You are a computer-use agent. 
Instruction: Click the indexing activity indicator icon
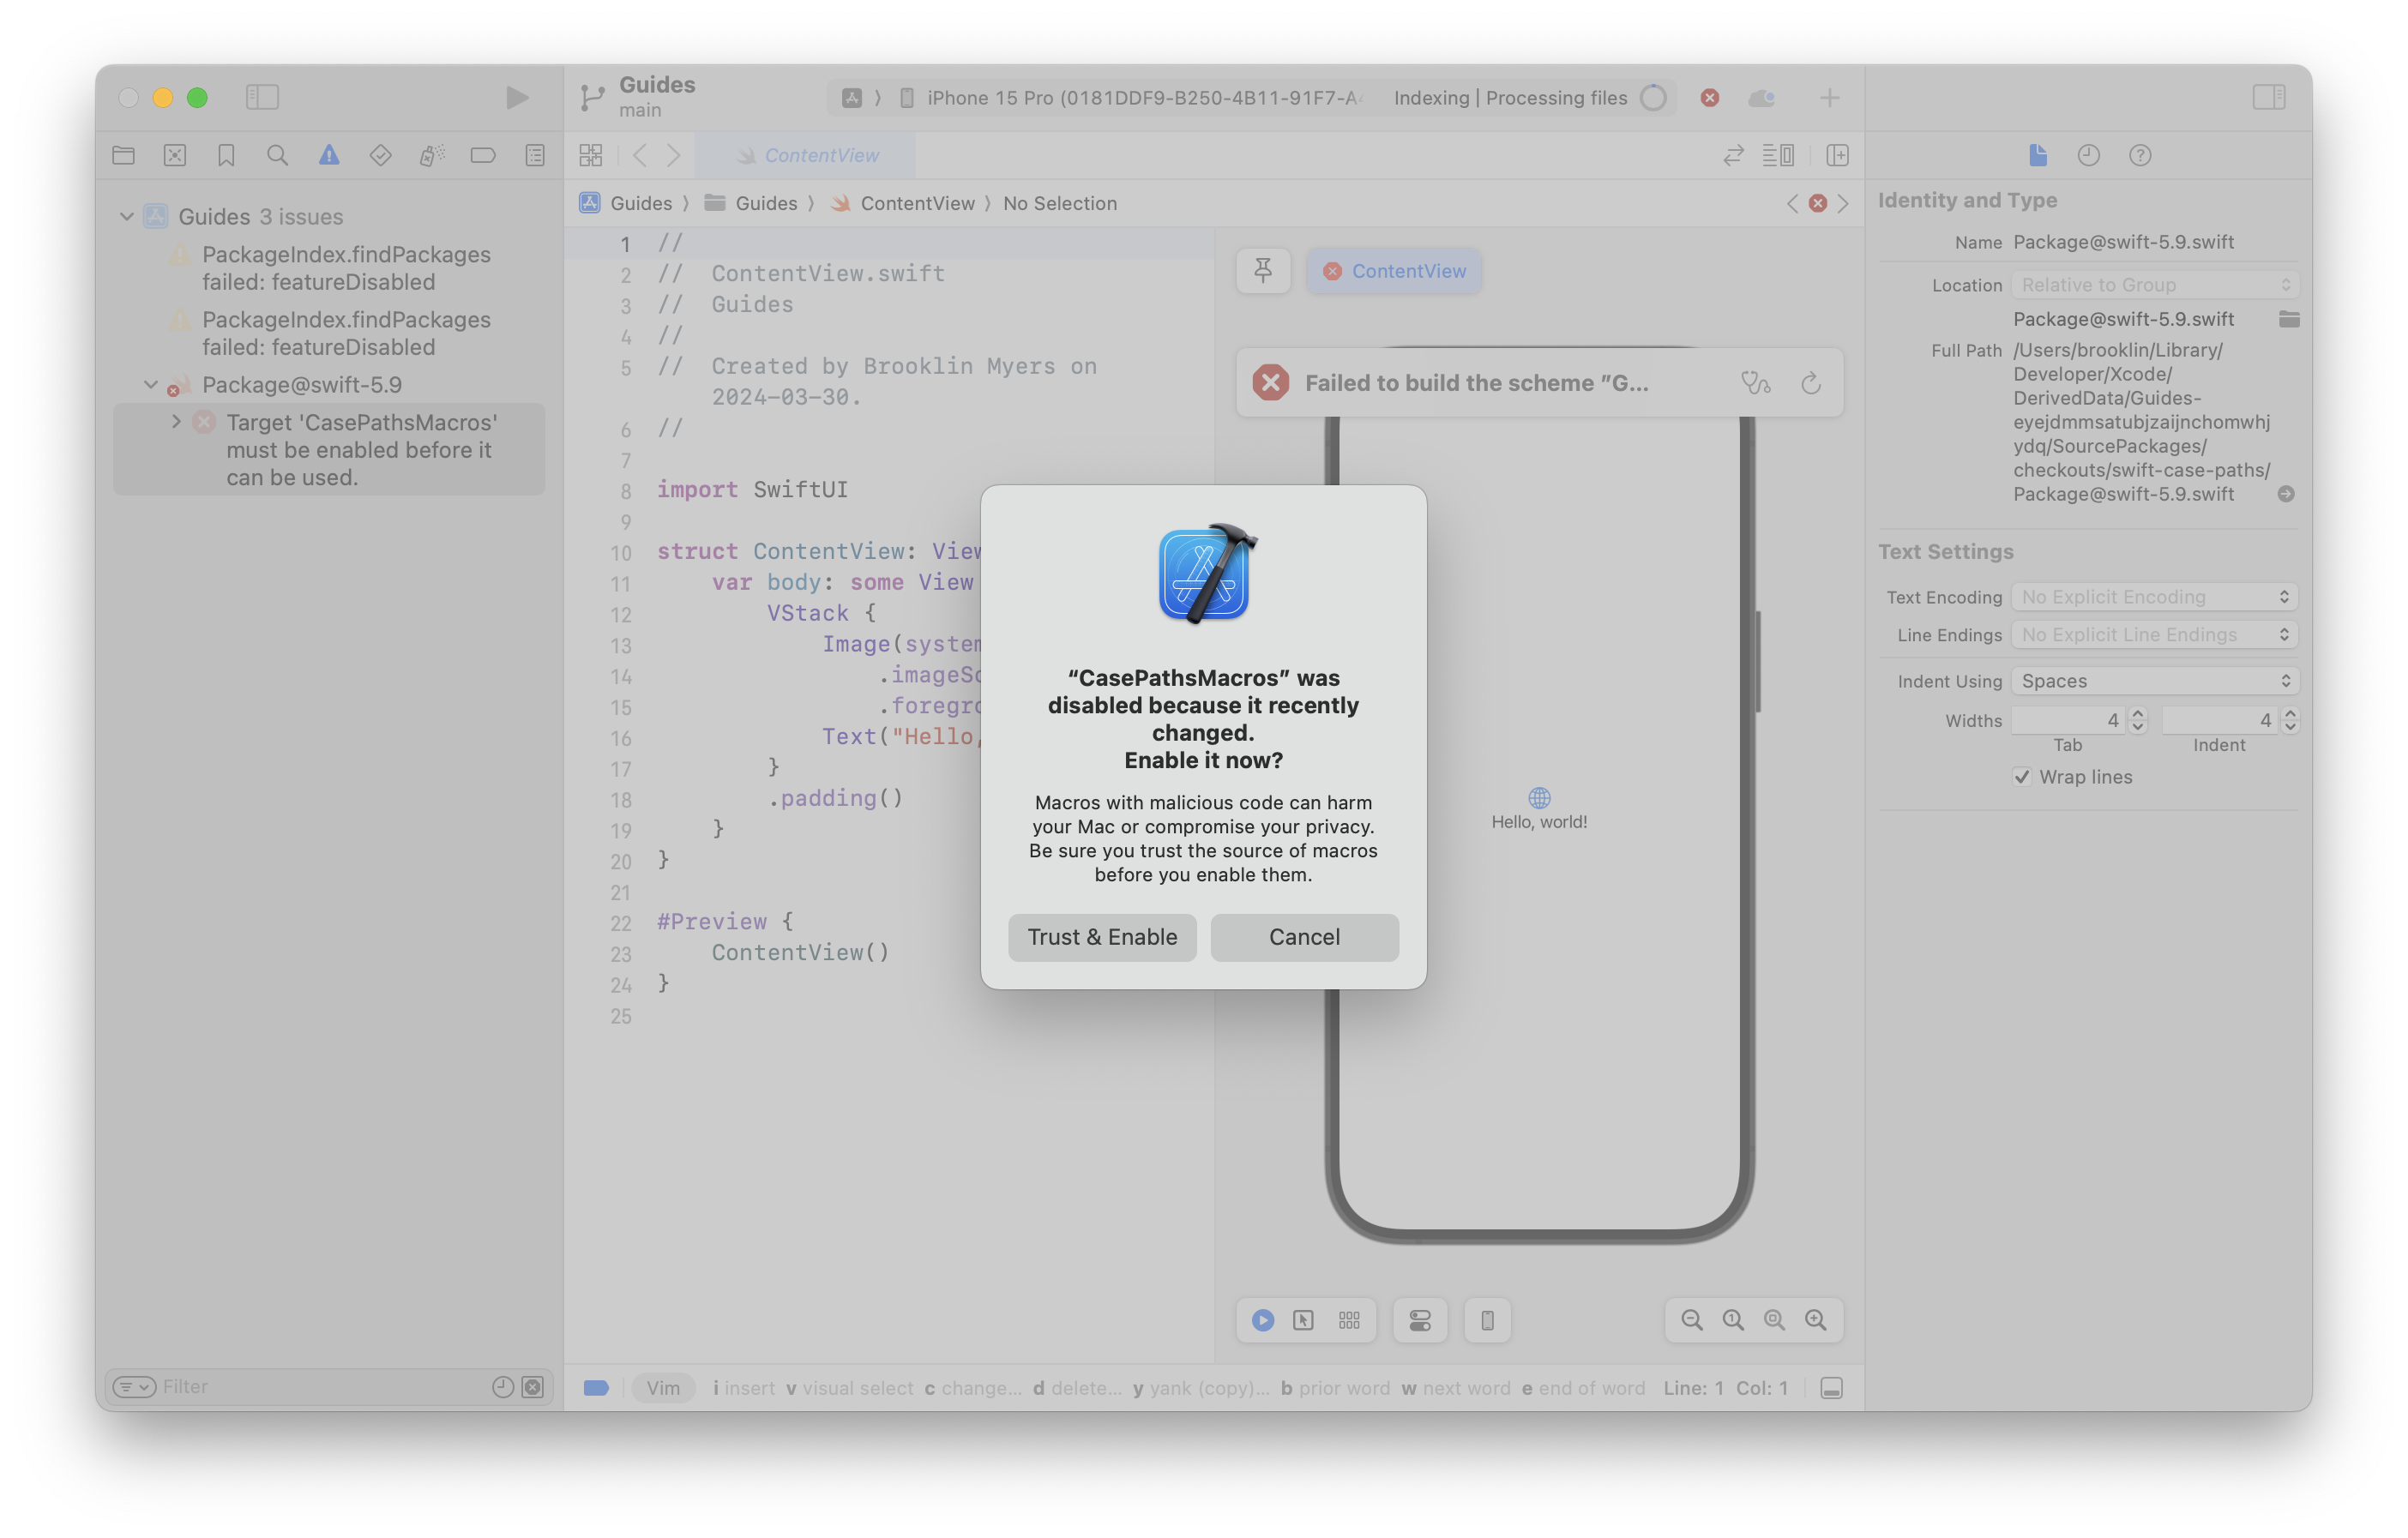pyautogui.click(x=1650, y=97)
